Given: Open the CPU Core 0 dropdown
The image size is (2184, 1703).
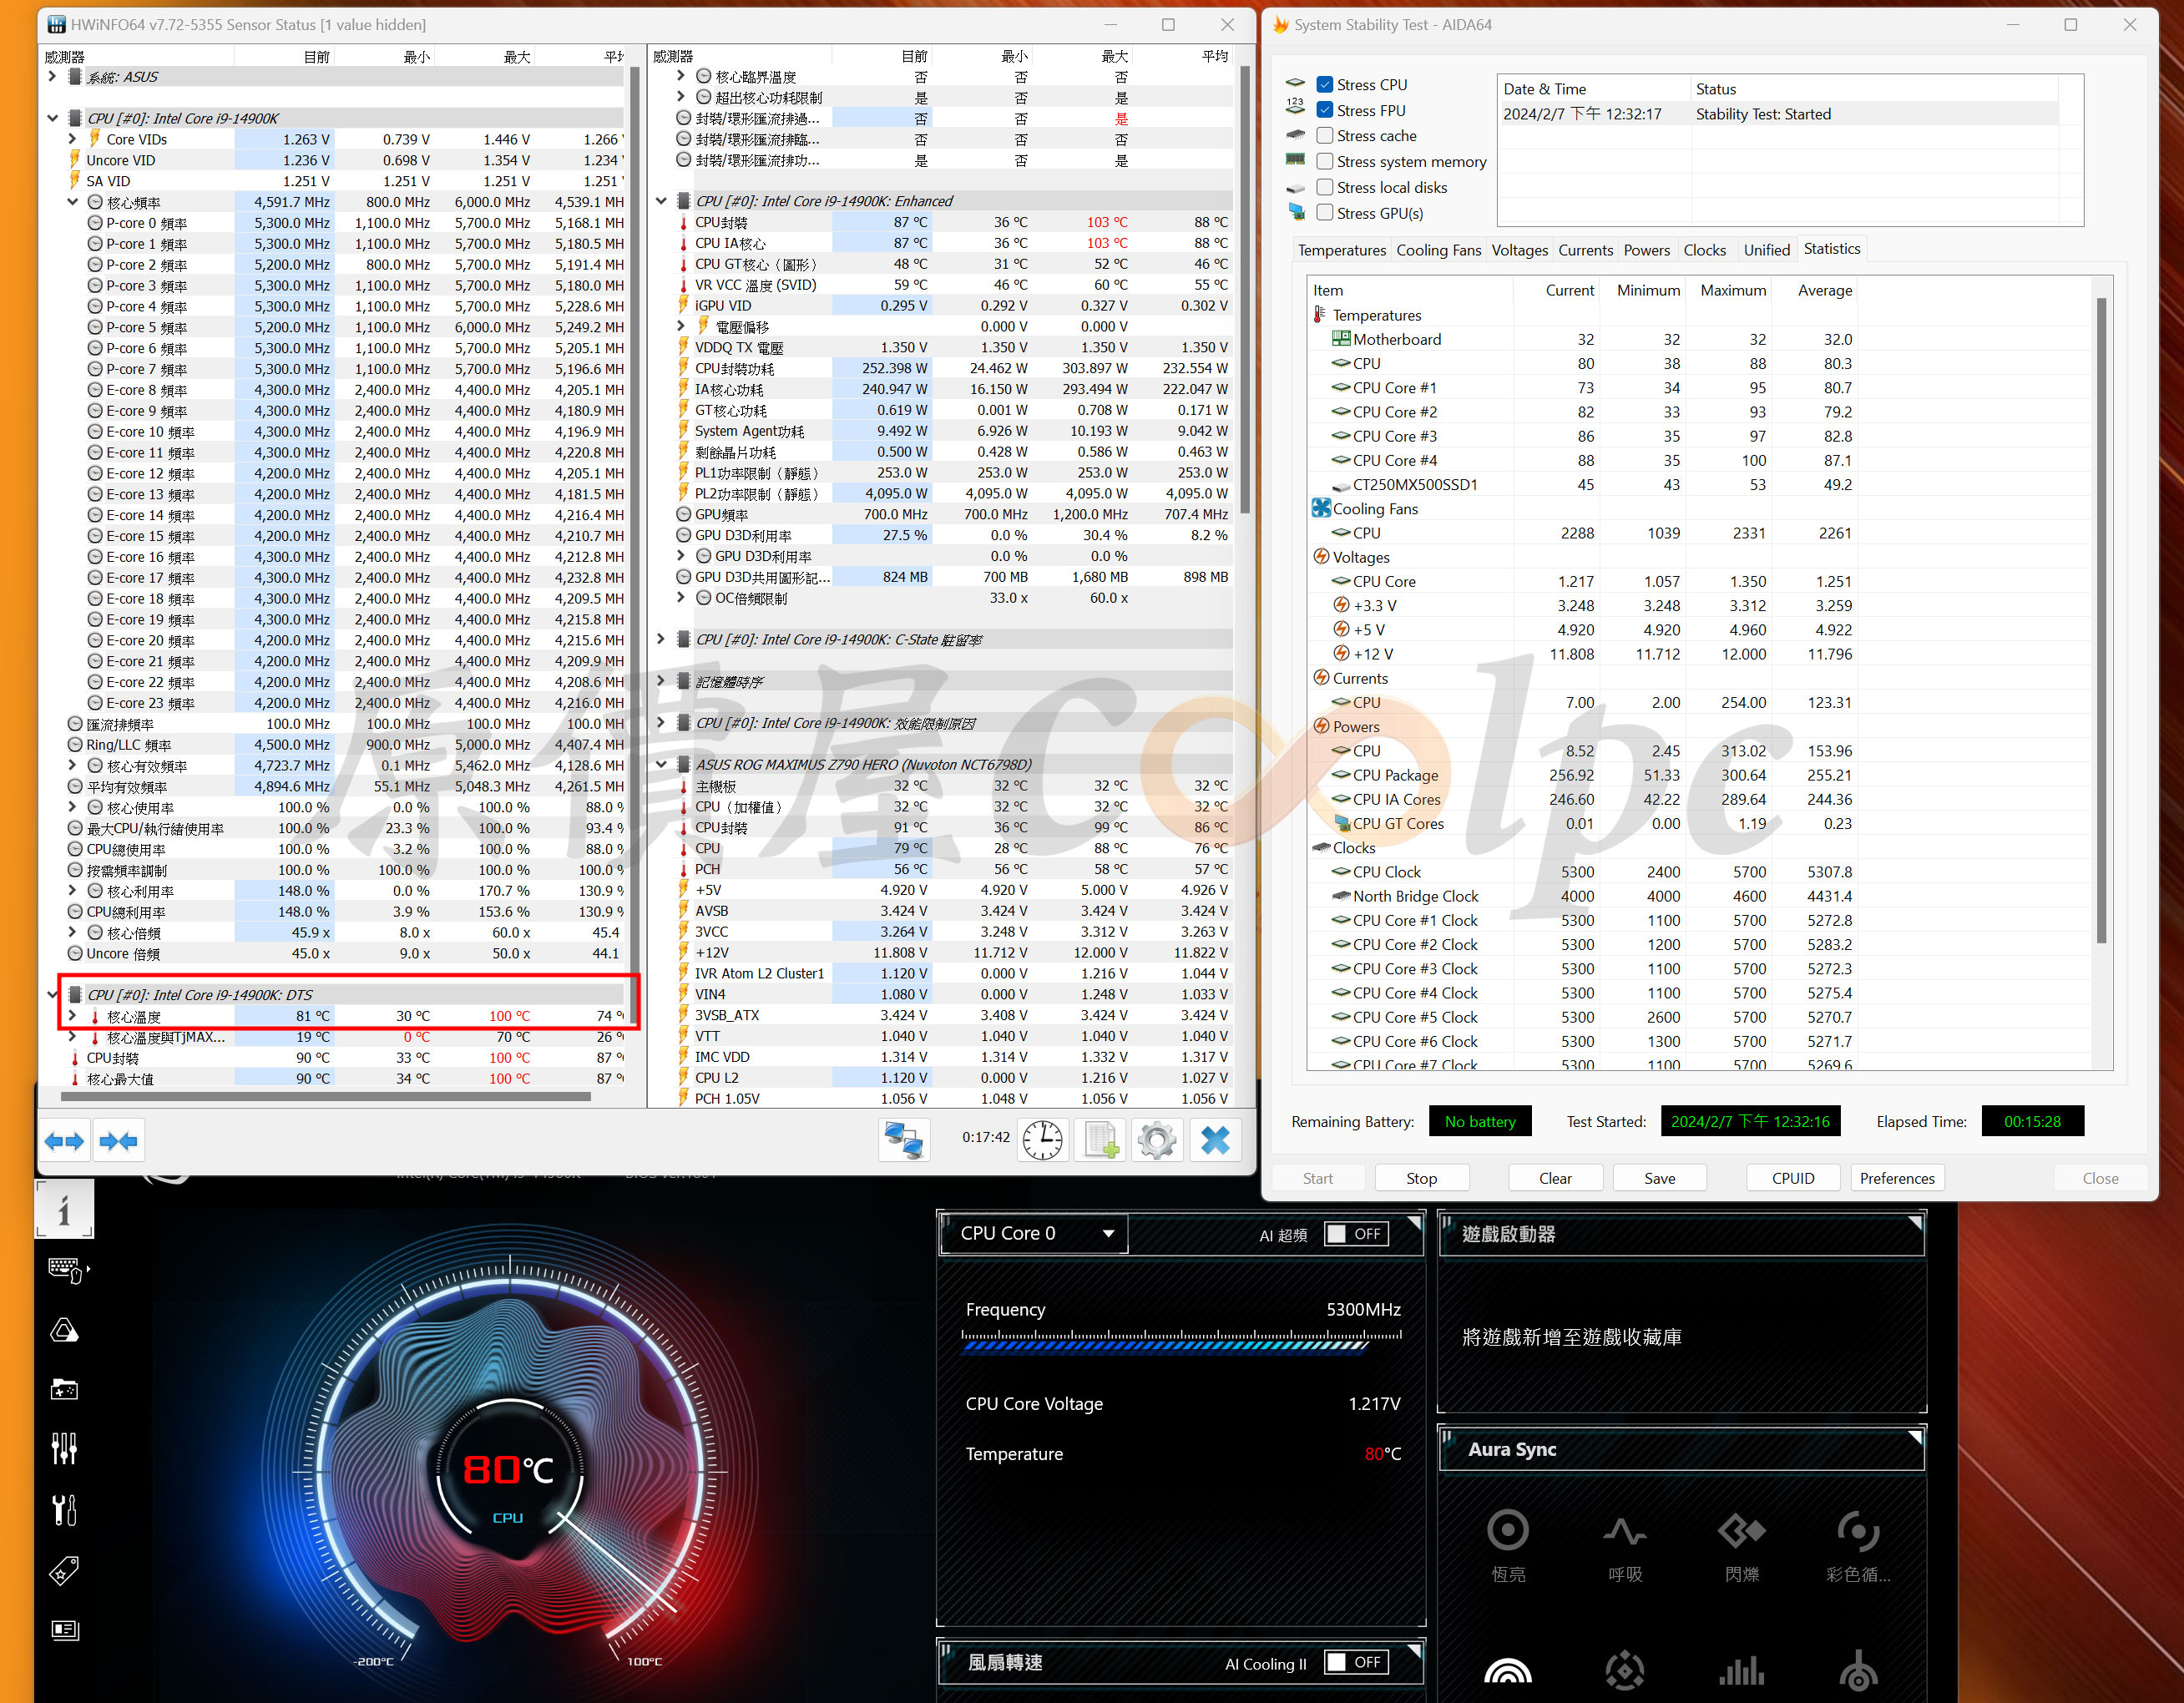Looking at the screenshot, I should 1035,1234.
